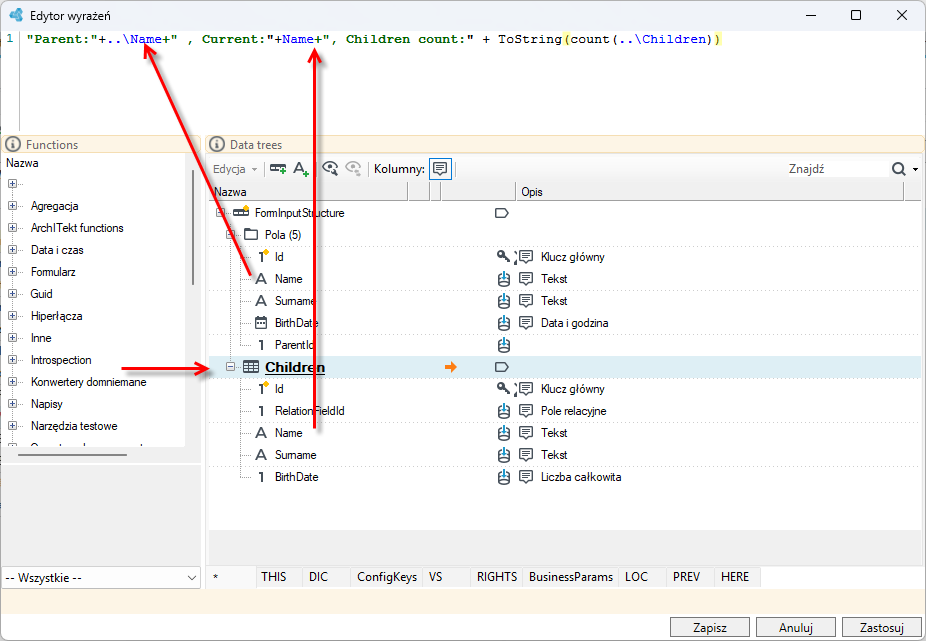Click the Zapisz button
Screen dimensions: 926x641
710,627
